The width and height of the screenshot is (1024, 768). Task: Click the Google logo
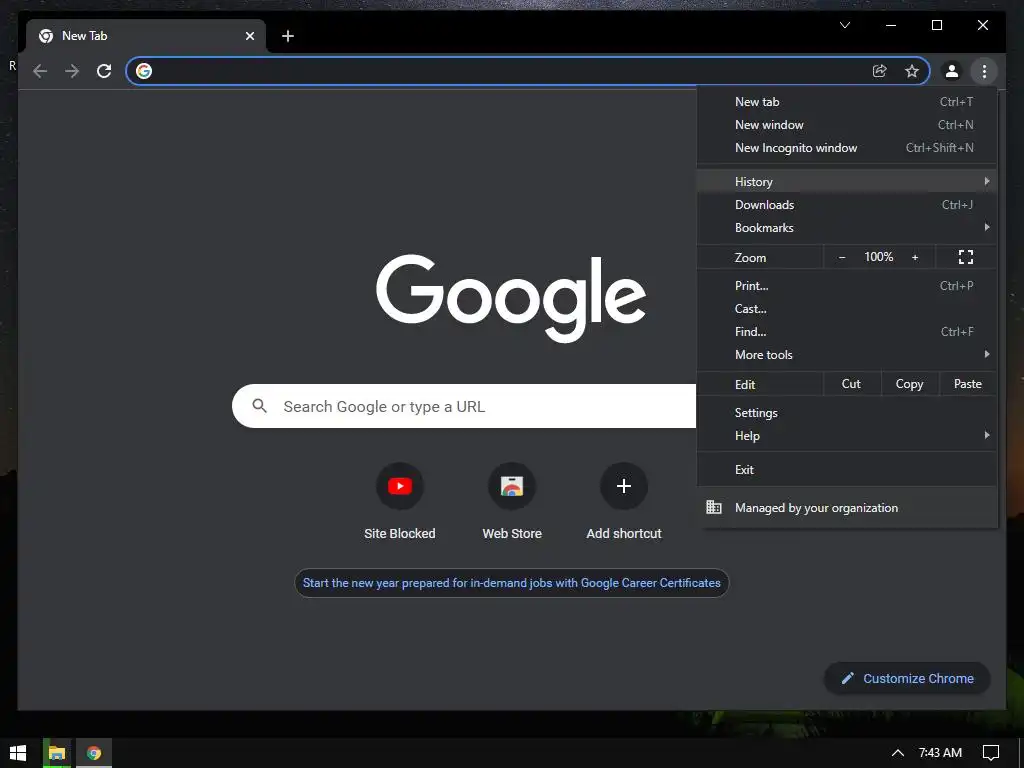click(511, 297)
